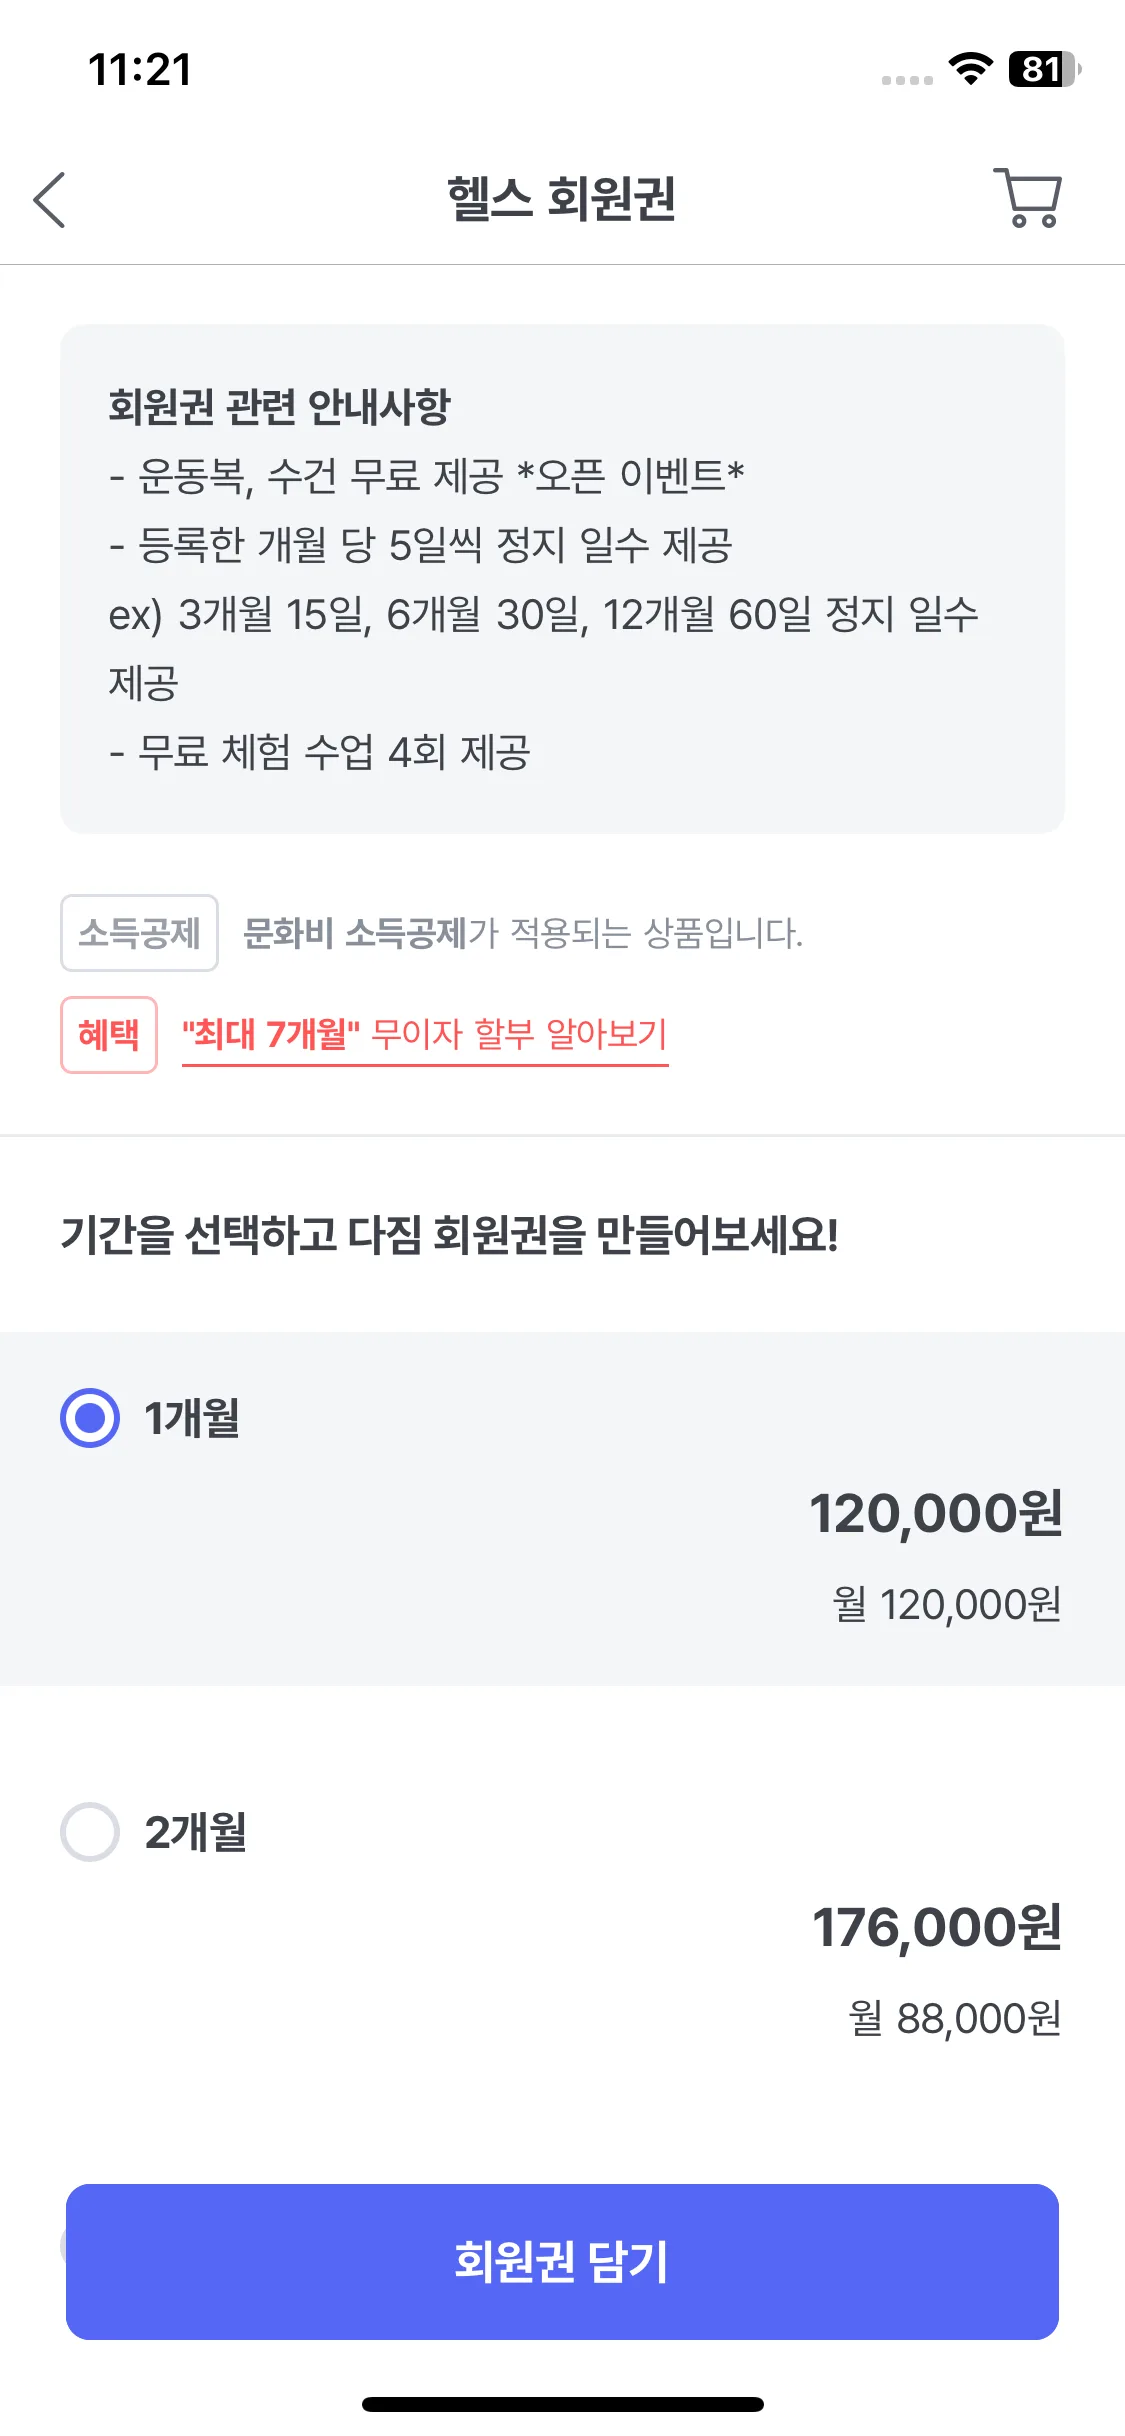The image size is (1125, 2436).
Task: Tap the 176,000원 price of 2개월 option
Action: [937, 1928]
